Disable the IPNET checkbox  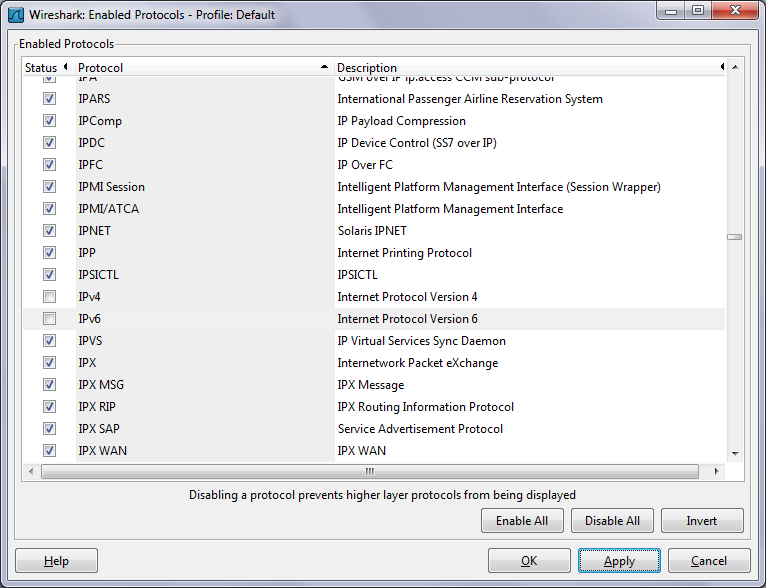(49, 231)
